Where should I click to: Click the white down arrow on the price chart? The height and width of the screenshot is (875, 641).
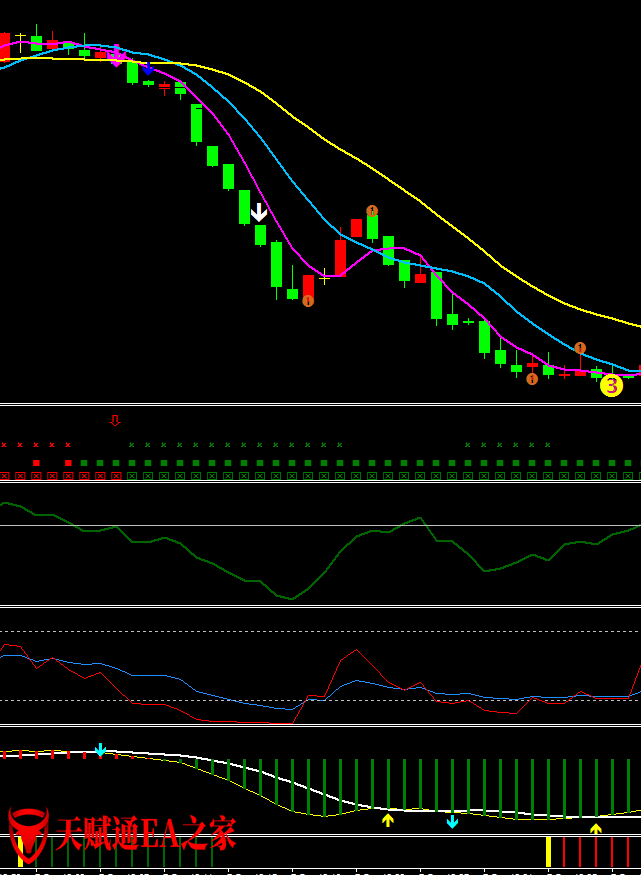(x=259, y=212)
